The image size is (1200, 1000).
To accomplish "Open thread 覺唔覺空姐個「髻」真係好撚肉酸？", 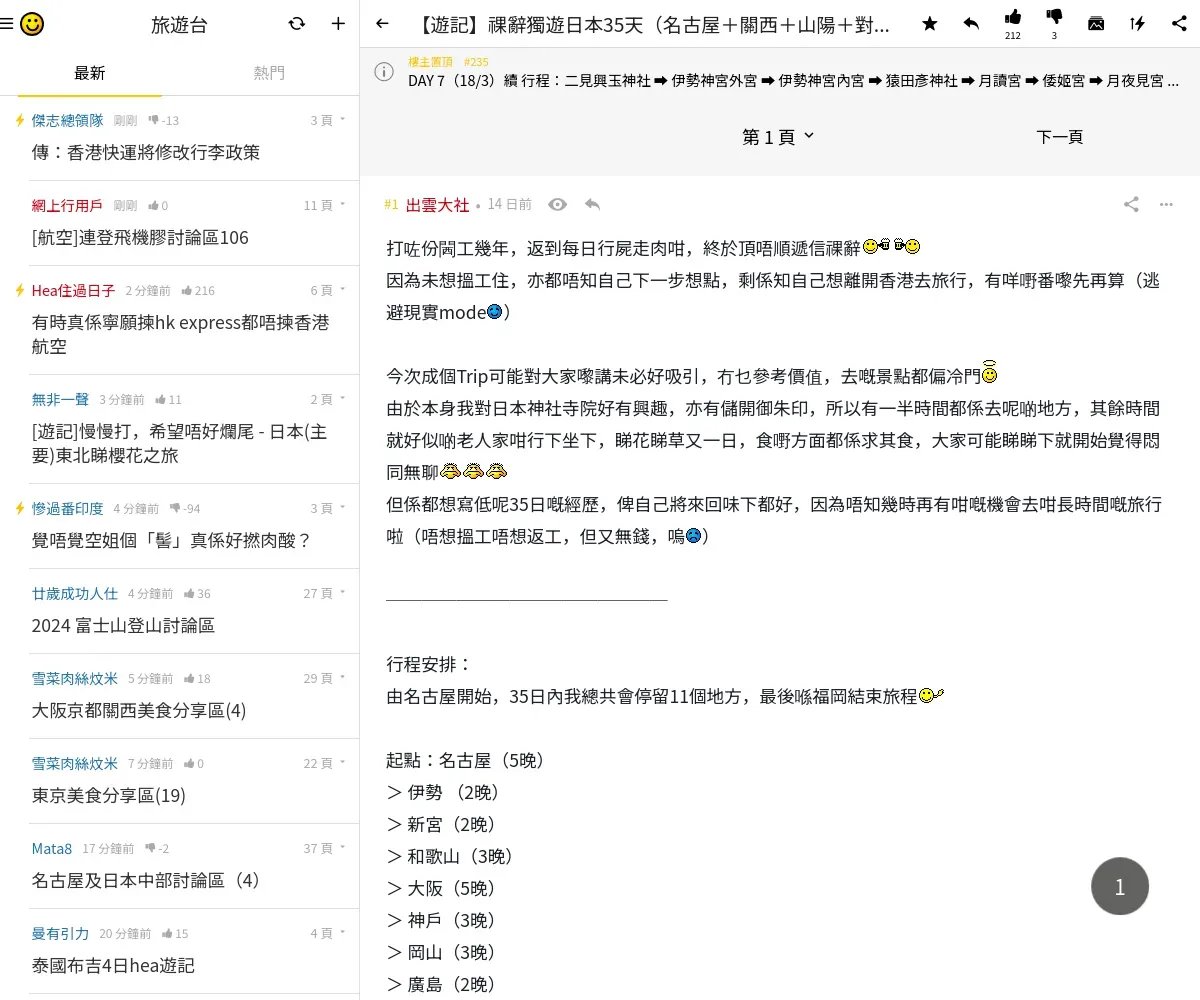I will [x=172, y=540].
